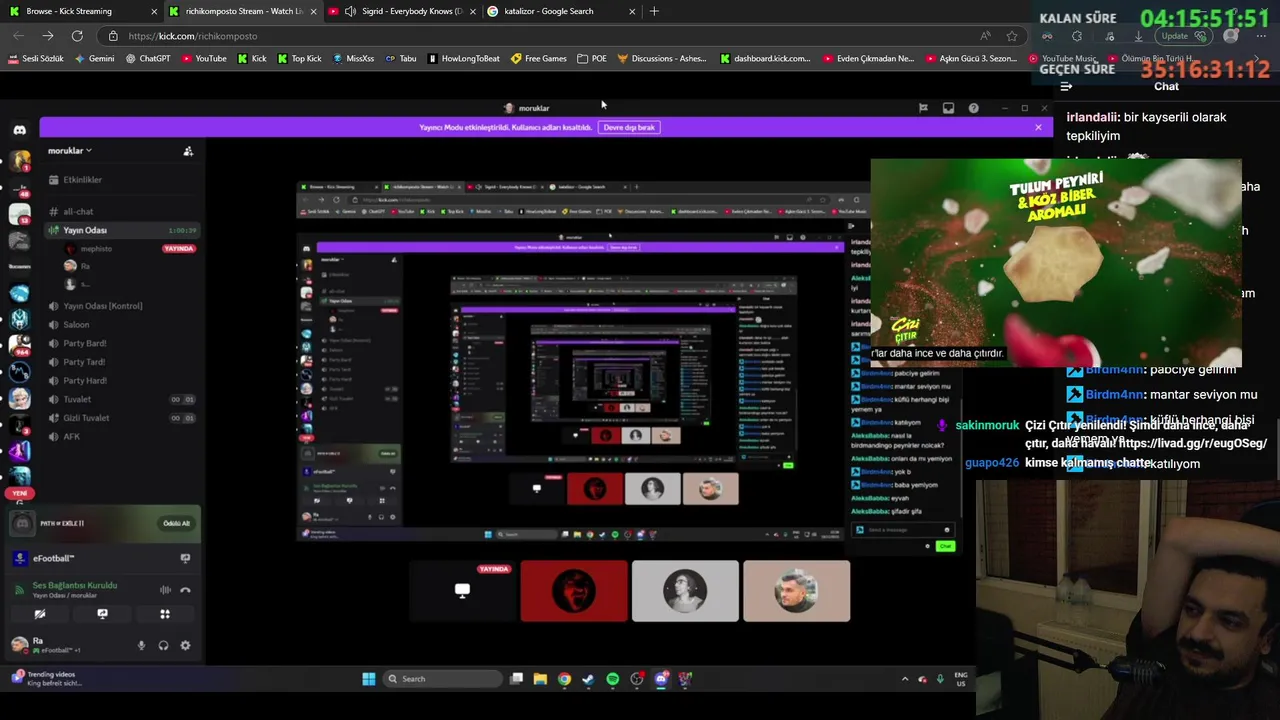This screenshot has width=1280, height=720.
Task: Switch to katalizor - Google Search tab
Action: 562,11
